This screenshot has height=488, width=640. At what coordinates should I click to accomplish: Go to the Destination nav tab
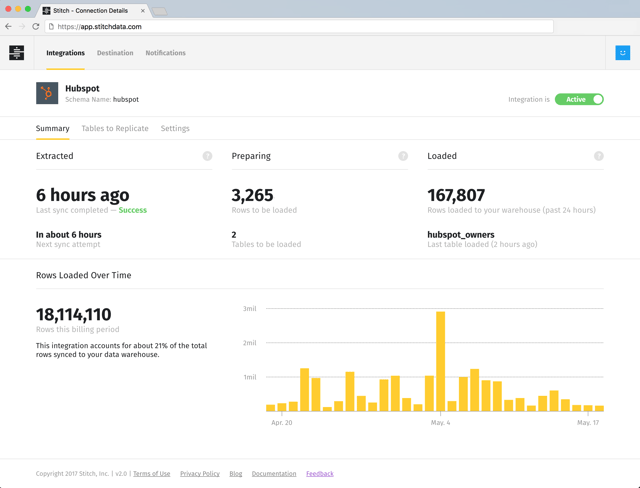click(x=115, y=53)
